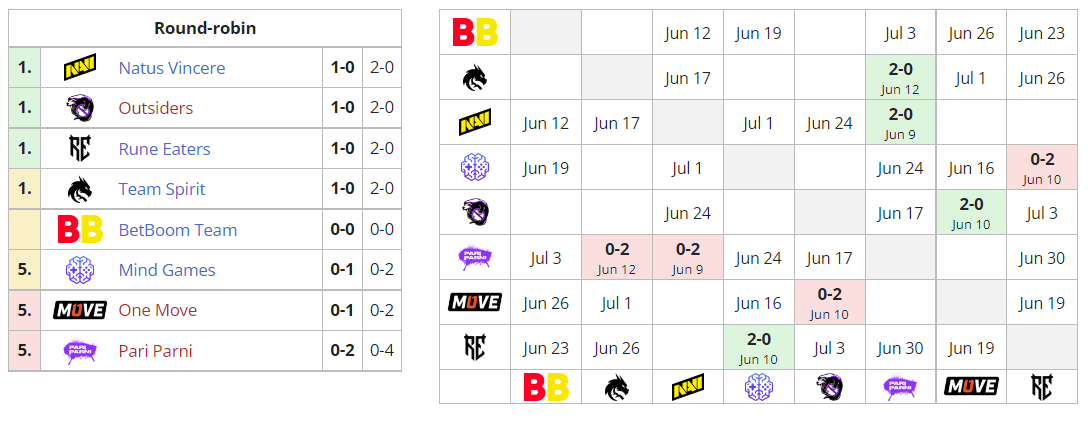1088x421 pixels.
Task: Click Rune Eaters logo in standings
Action: [79, 149]
